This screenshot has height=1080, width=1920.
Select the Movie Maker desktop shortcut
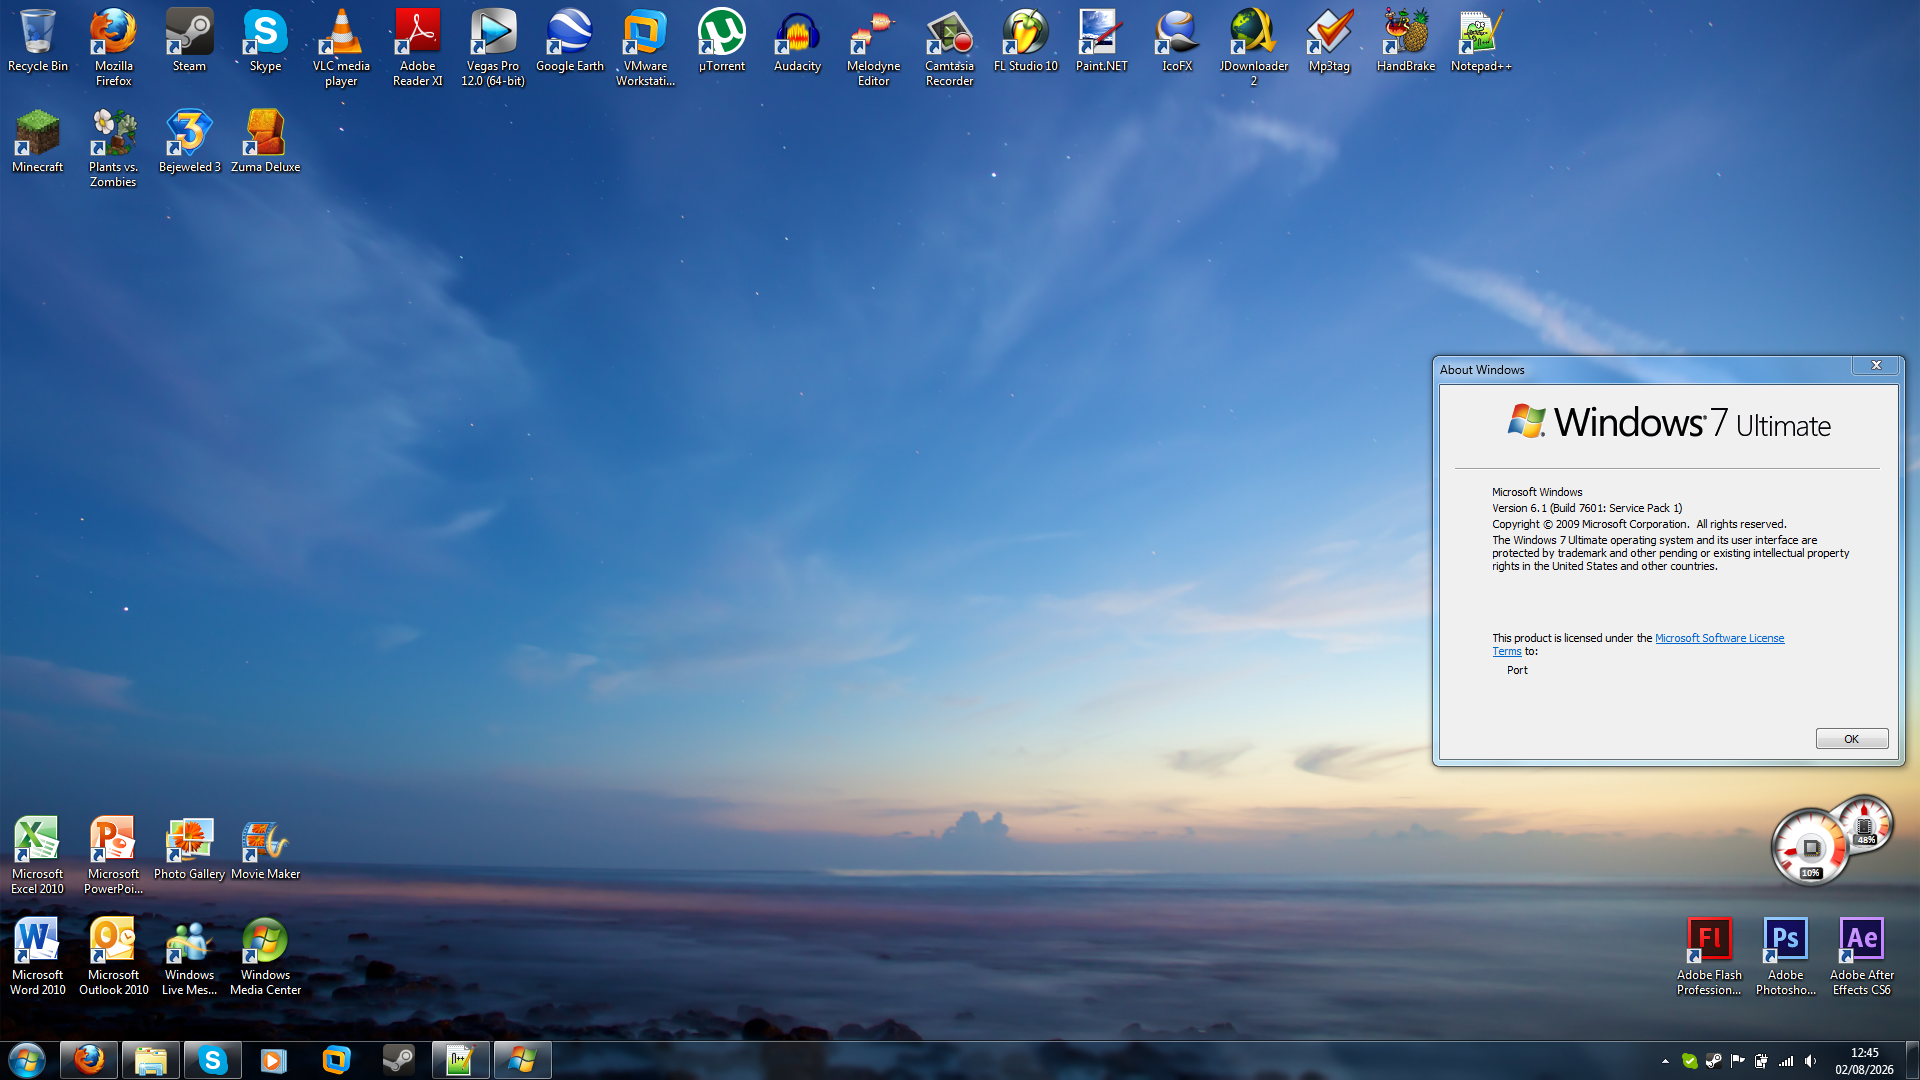tap(266, 849)
